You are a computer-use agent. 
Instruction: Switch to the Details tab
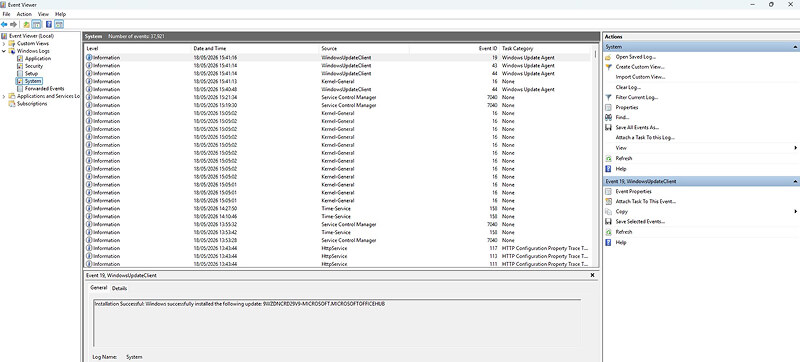click(x=119, y=288)
